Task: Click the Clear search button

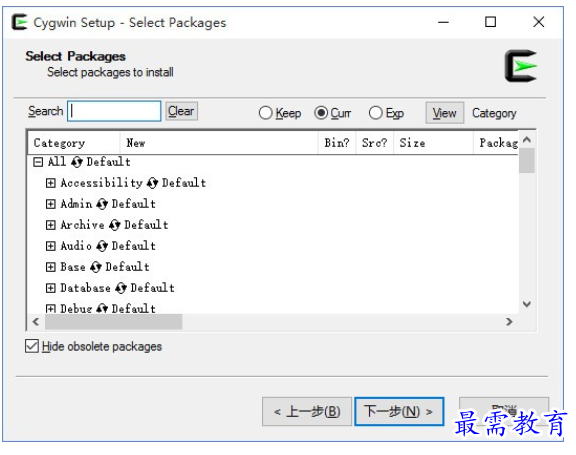Action: 181,111
